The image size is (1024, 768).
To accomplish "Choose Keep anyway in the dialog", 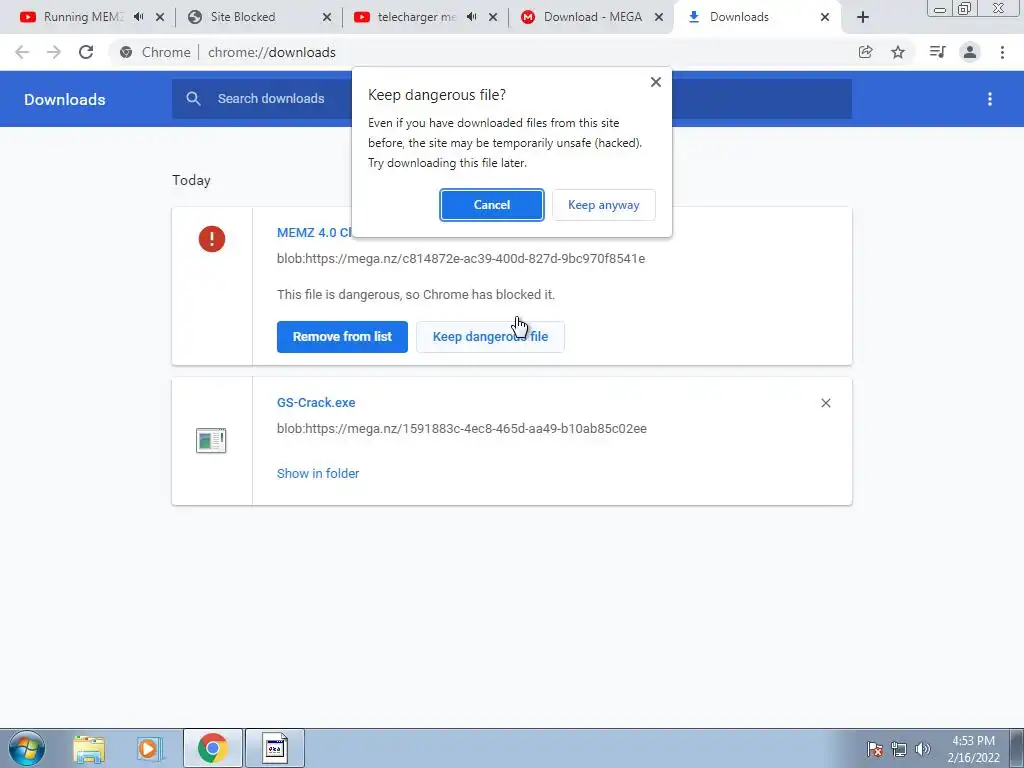I will [603, 205].
